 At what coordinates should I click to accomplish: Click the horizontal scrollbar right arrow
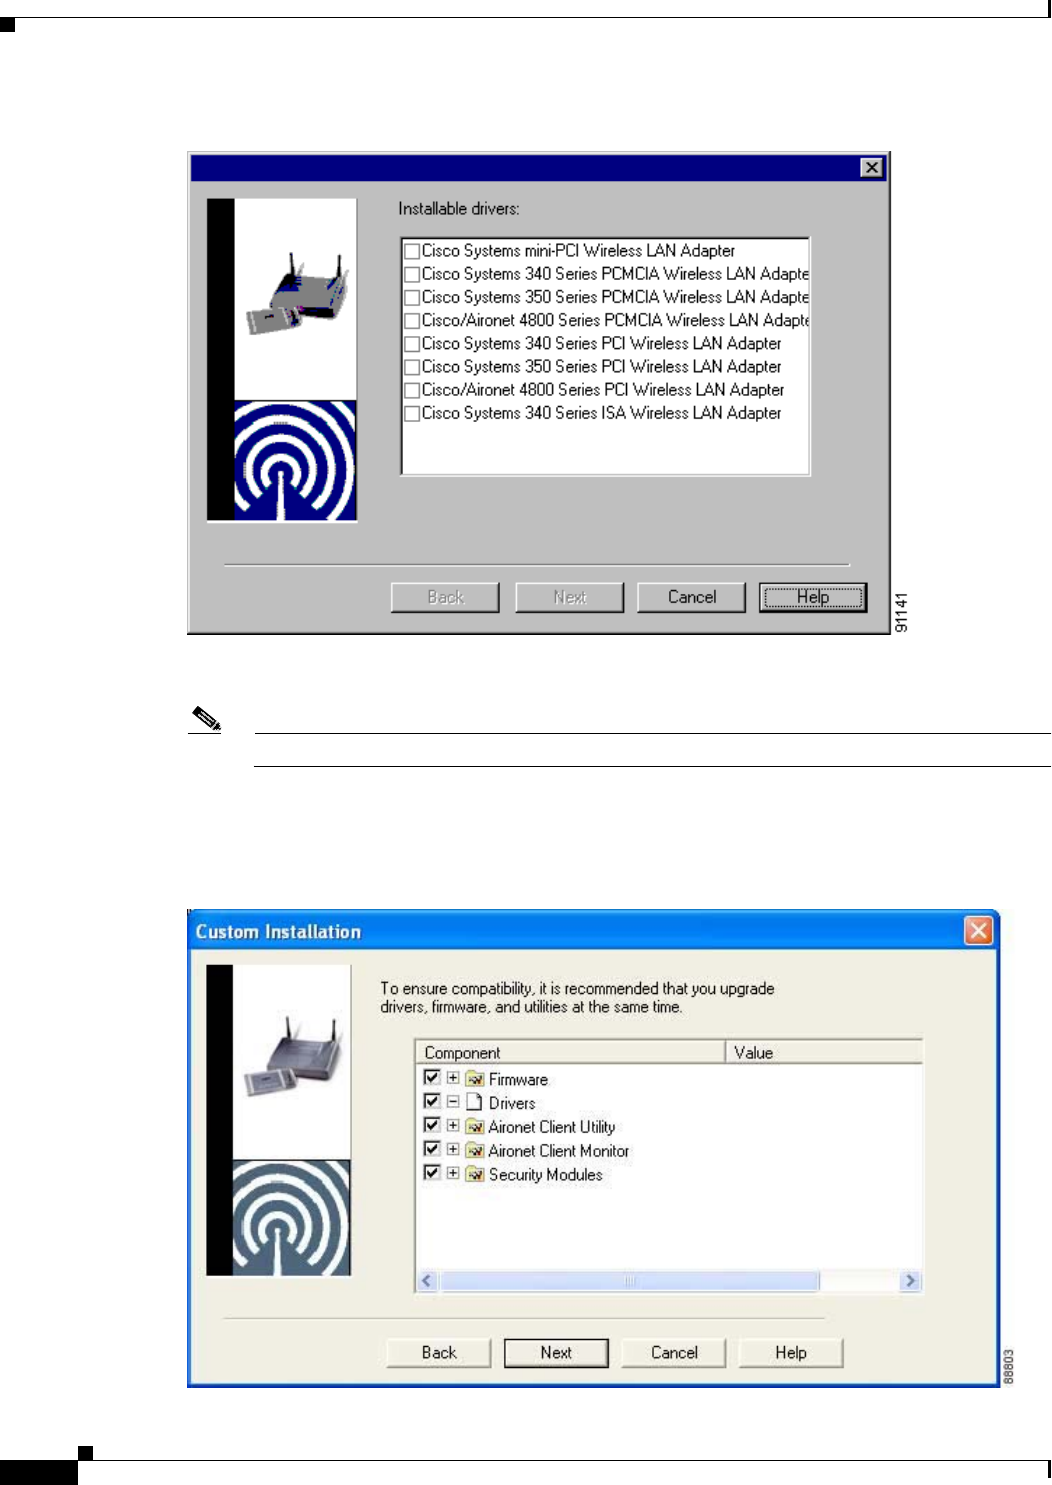coord(909,1280)
